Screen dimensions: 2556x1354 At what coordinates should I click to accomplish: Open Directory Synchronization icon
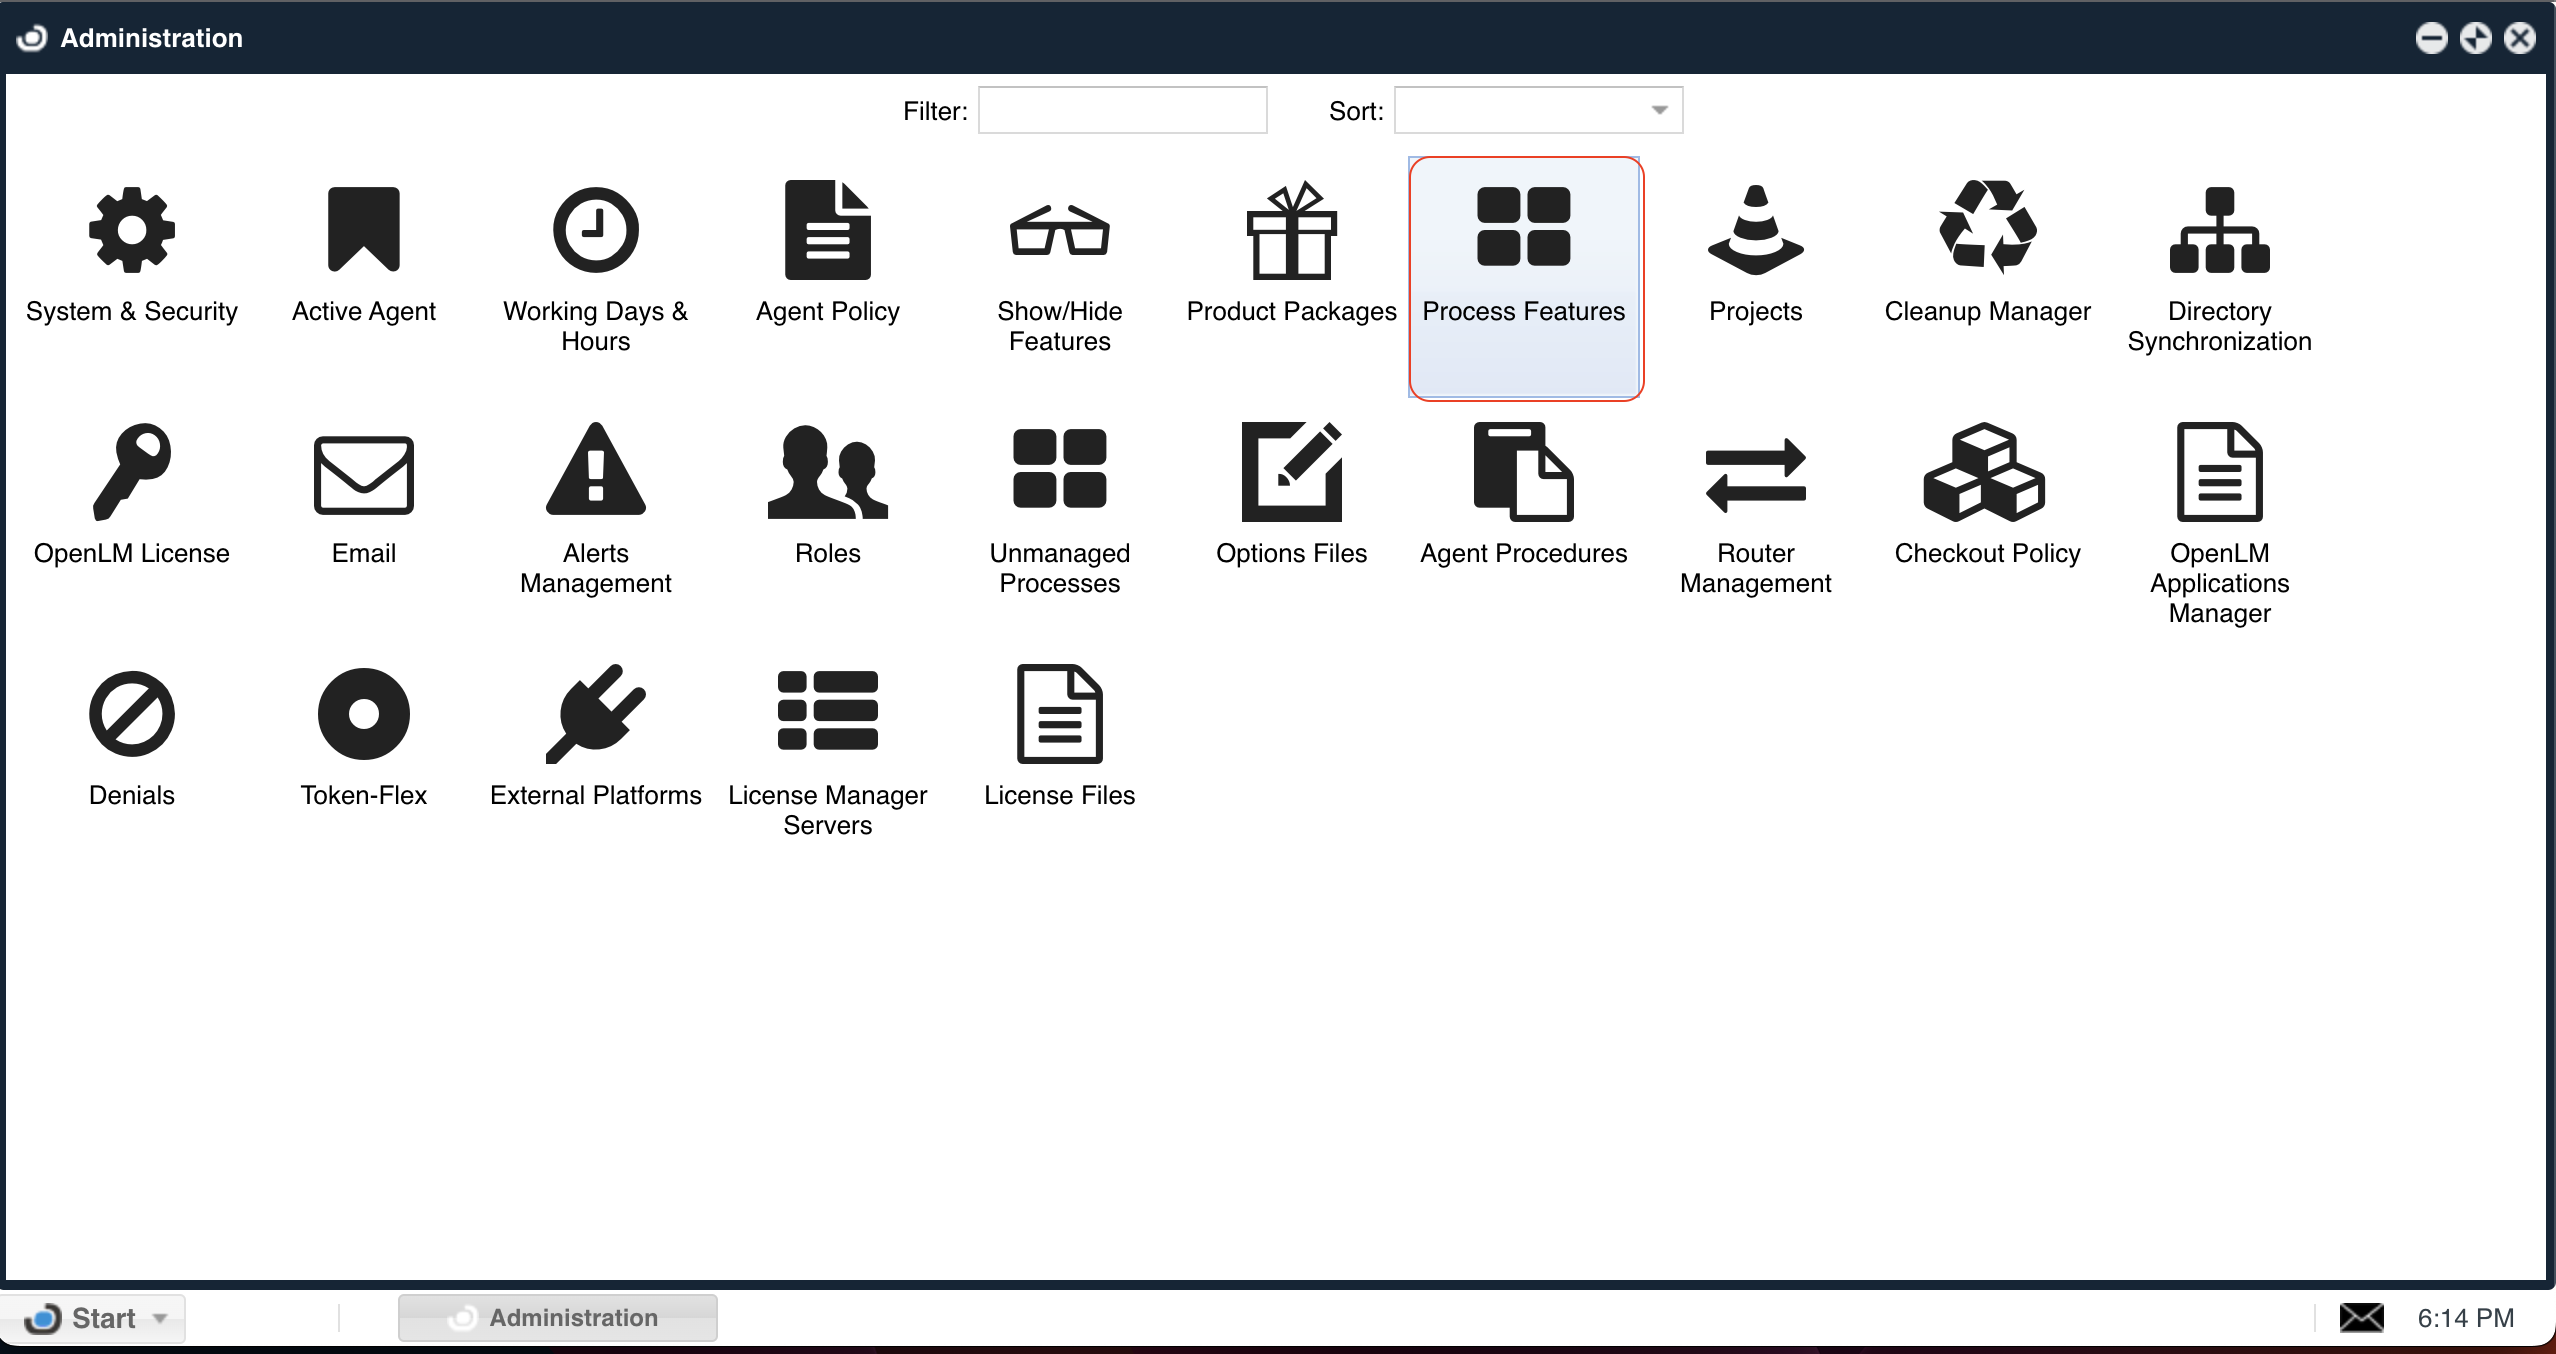pyautogui.click(x=2219, y=231)
